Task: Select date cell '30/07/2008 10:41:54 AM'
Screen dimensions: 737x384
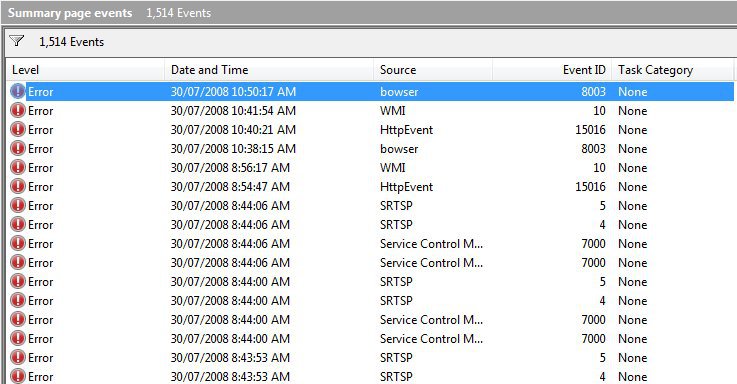Action: [x=233, y=110]
